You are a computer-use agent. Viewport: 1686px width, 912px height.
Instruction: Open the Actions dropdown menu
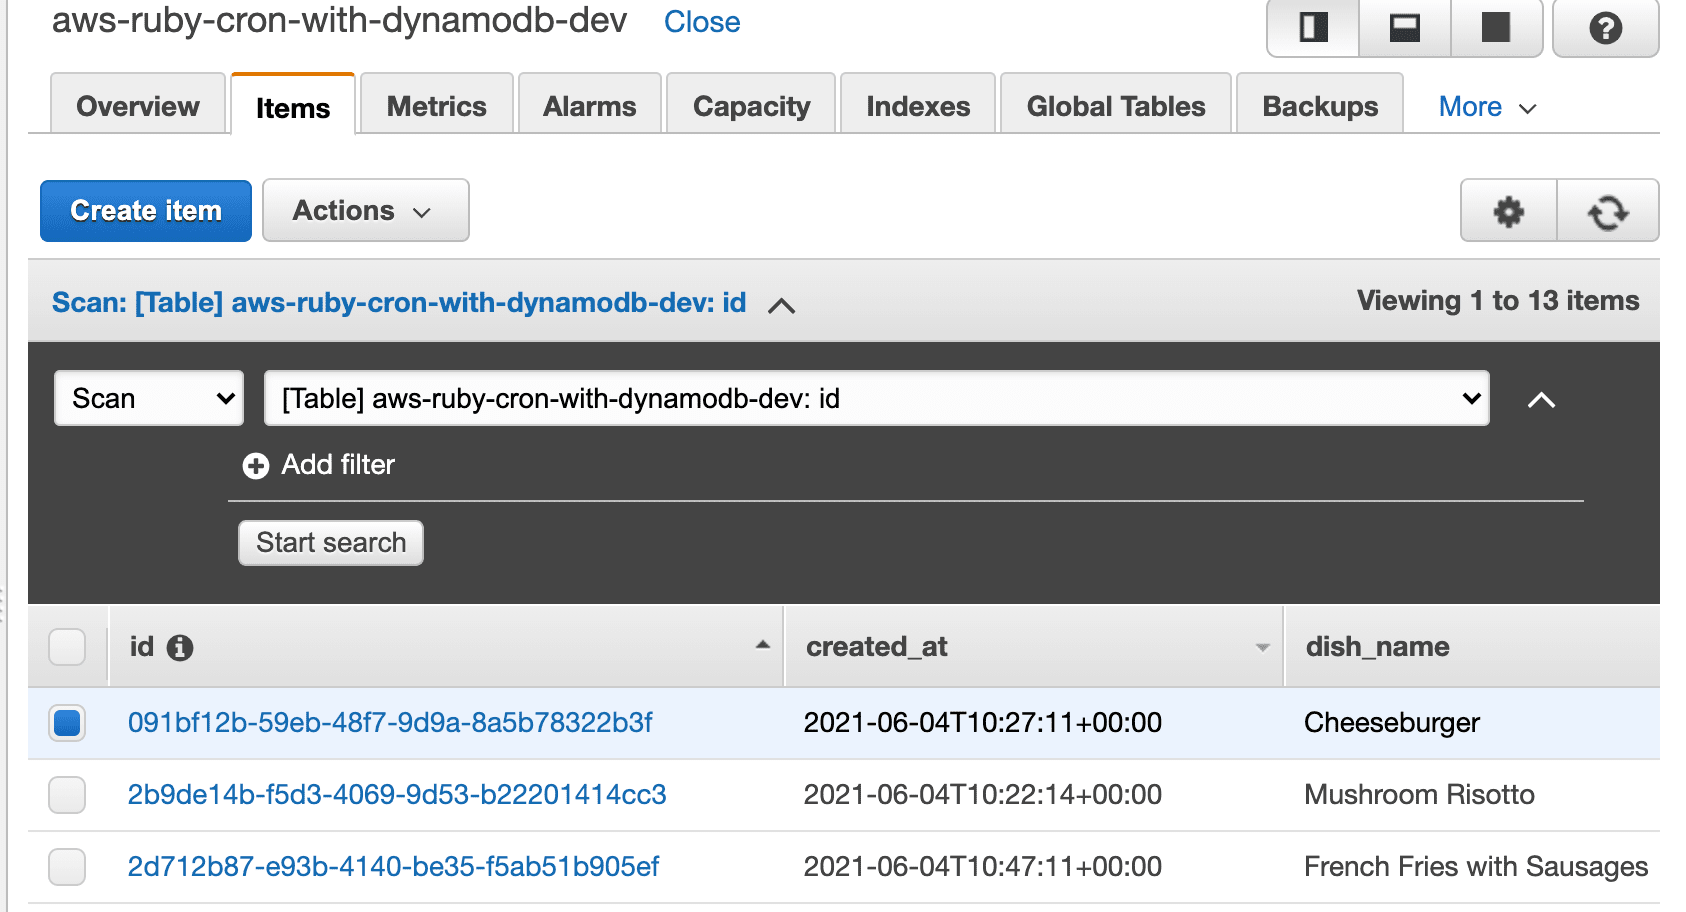pyautogui.click(x=365, y=211)
